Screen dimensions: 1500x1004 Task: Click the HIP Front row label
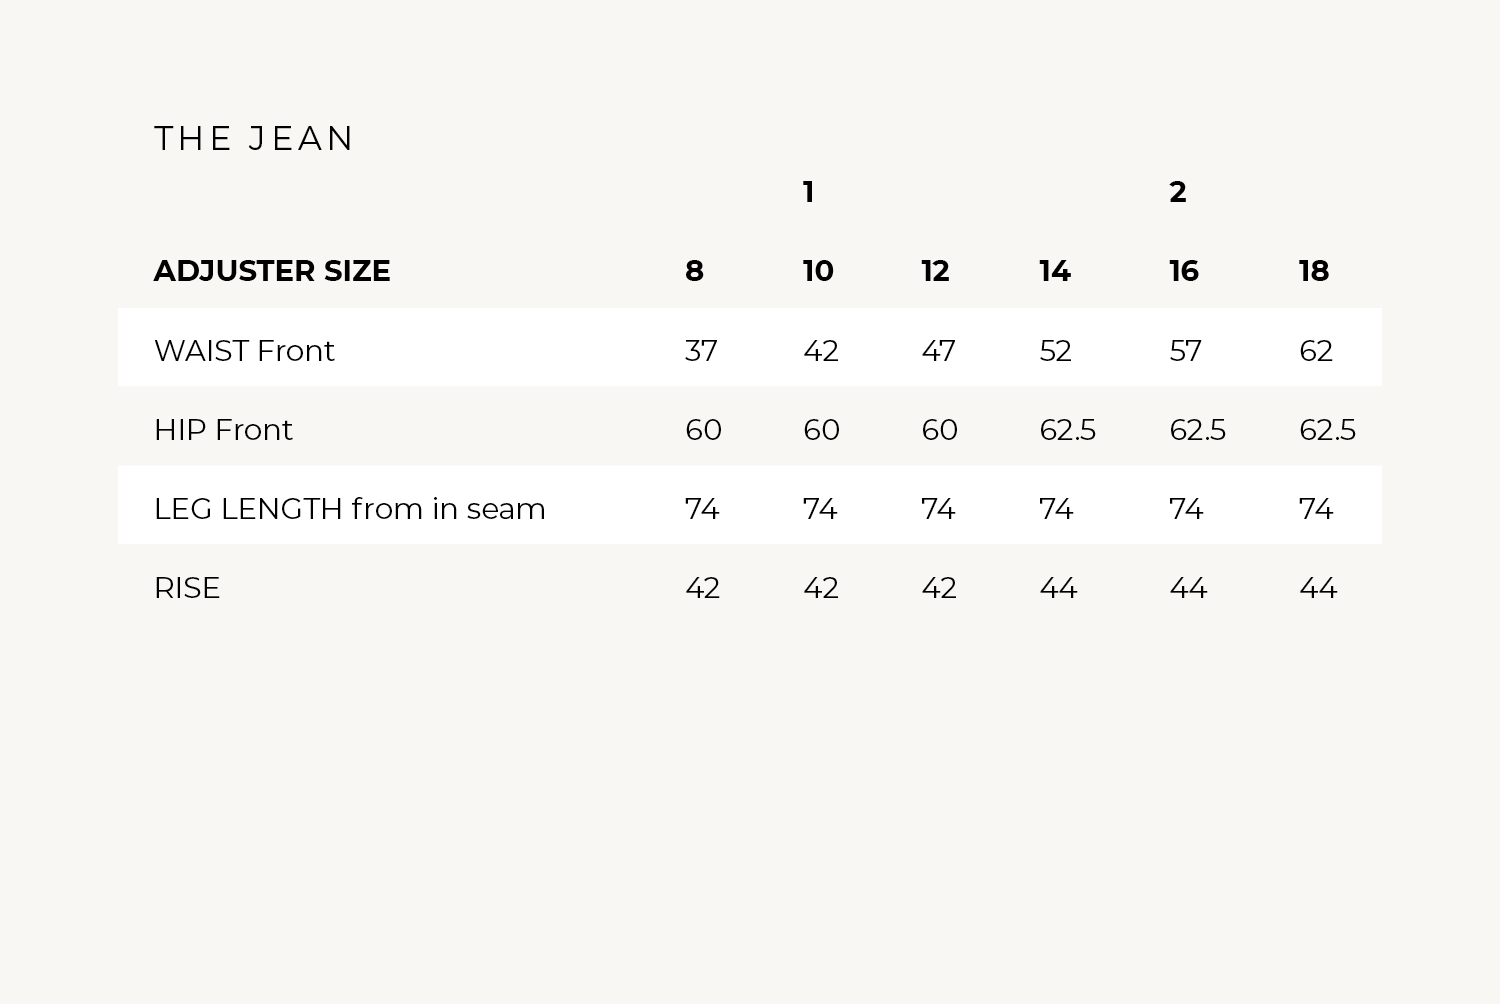(223, 430)
